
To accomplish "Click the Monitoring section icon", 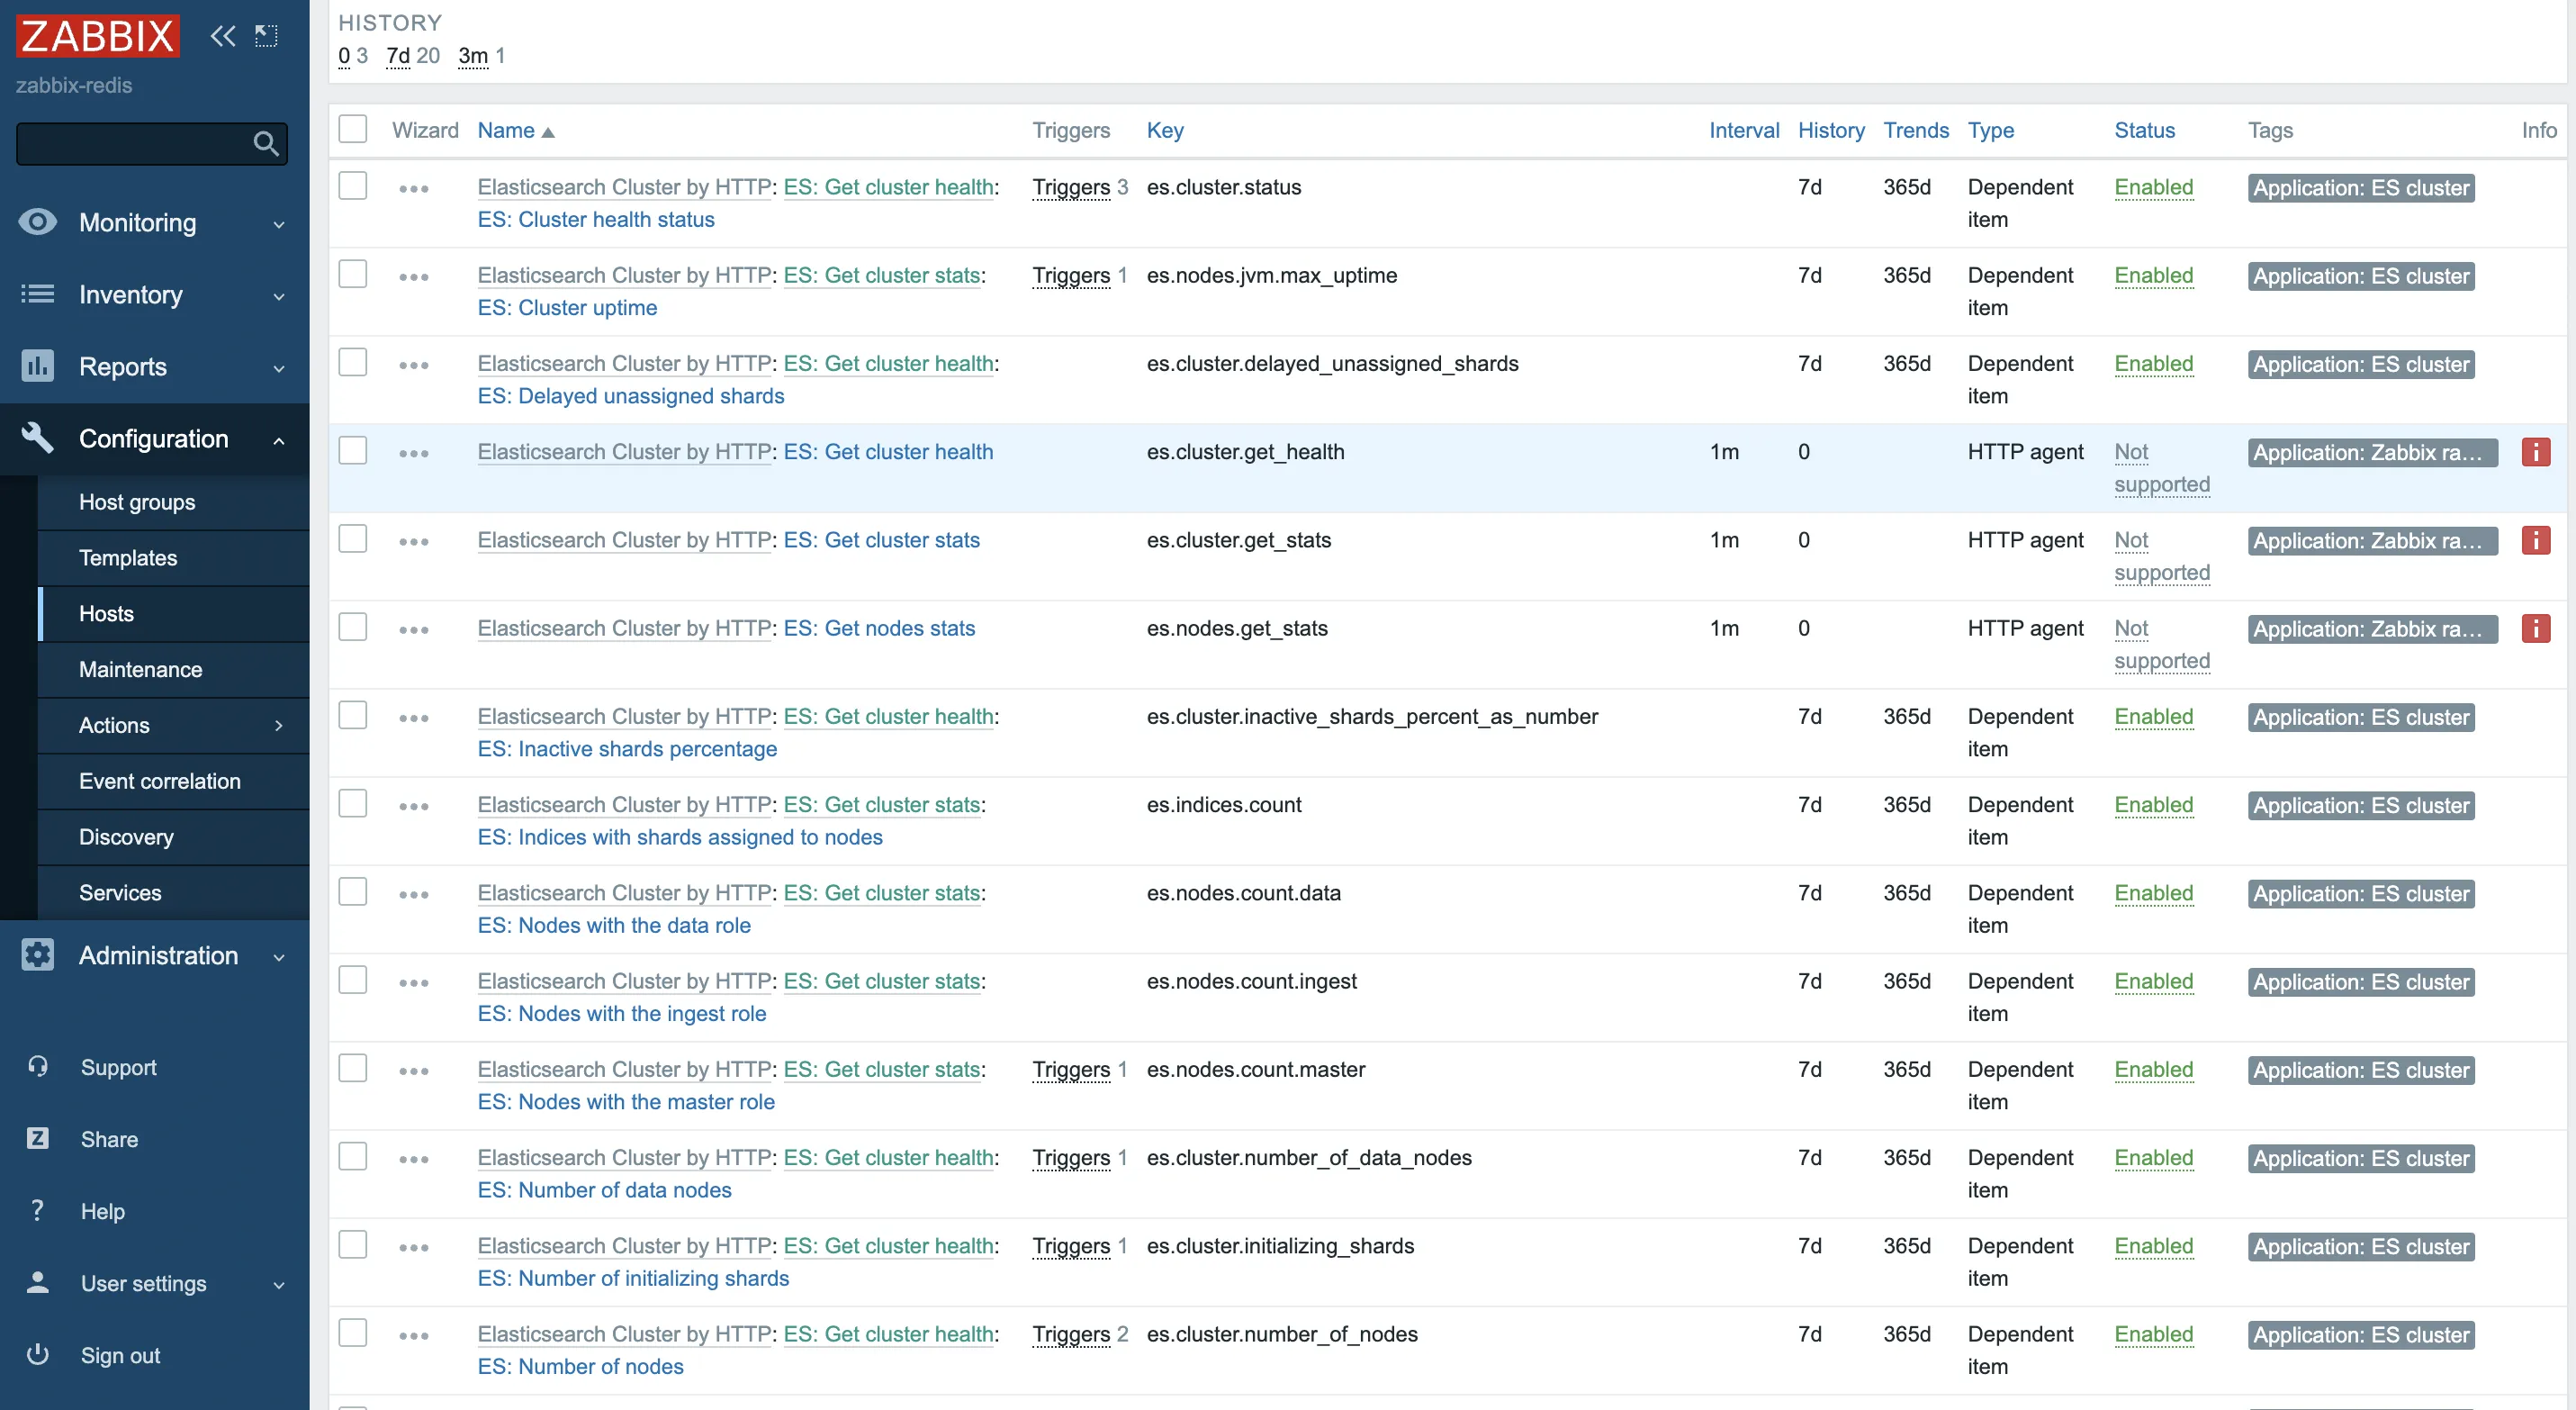I will (x=38, y=222).
